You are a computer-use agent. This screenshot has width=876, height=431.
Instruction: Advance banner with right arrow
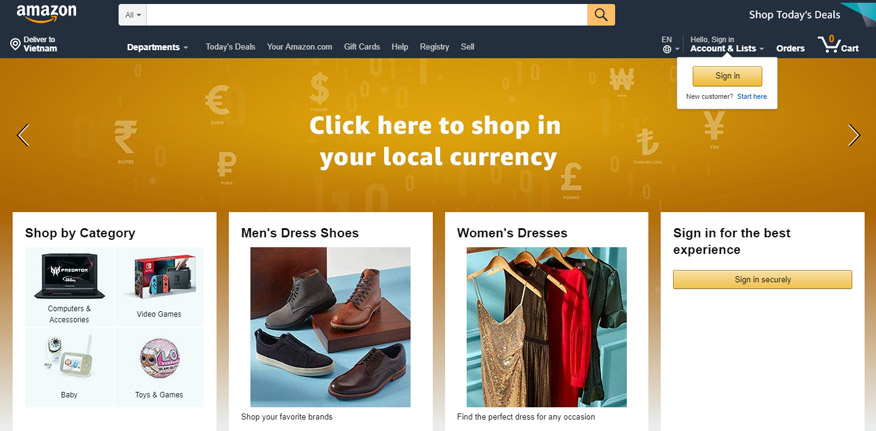click(x=854, y=135)
